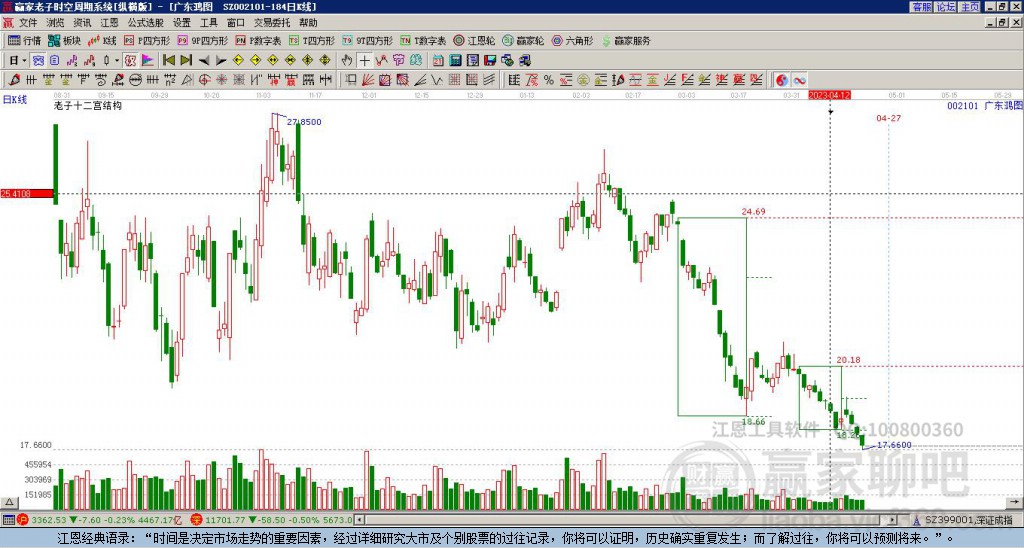Viewport: 1024px width, 548px height.
Task: Open 赢家服务 service page
Action: click(626, 40)
